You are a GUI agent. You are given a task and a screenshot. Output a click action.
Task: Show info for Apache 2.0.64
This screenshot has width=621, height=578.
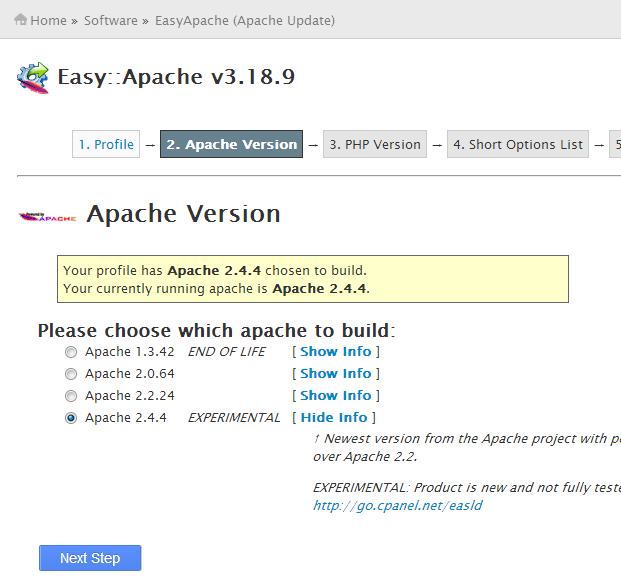click(x=335, y=373)
